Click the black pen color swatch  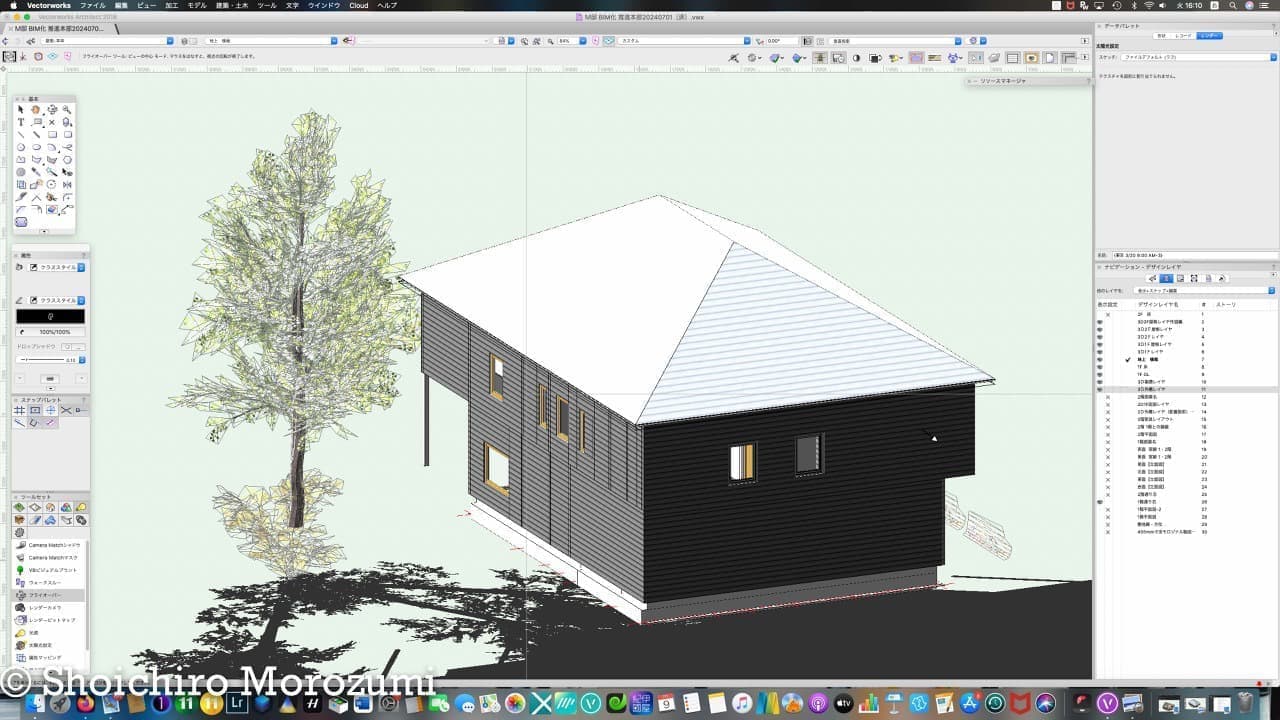[x=50, y=316]
